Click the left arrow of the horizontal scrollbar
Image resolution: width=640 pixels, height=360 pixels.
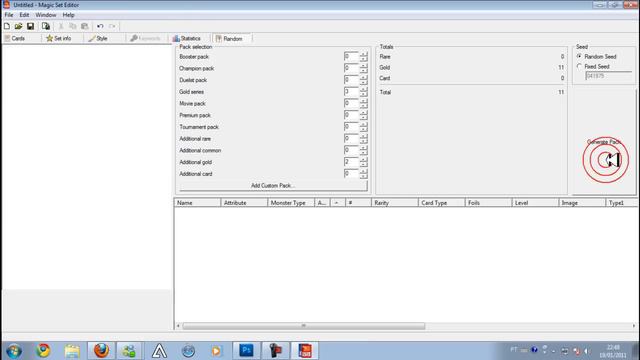tap(178, 326)
